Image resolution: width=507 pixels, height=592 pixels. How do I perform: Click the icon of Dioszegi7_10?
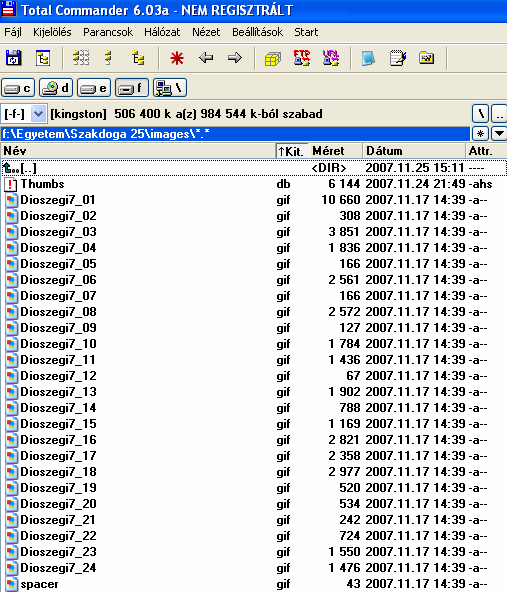coord(11,344)
